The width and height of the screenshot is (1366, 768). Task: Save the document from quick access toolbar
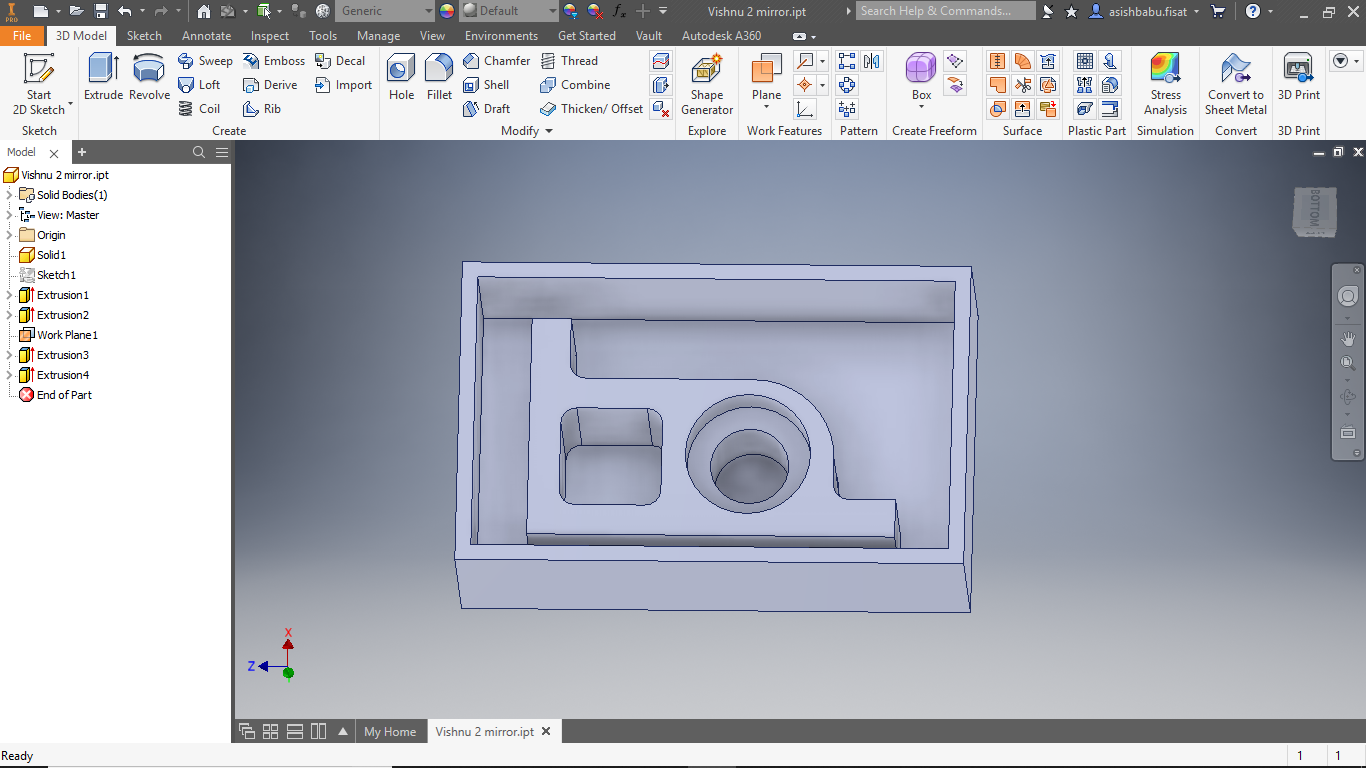coord(101,11)
